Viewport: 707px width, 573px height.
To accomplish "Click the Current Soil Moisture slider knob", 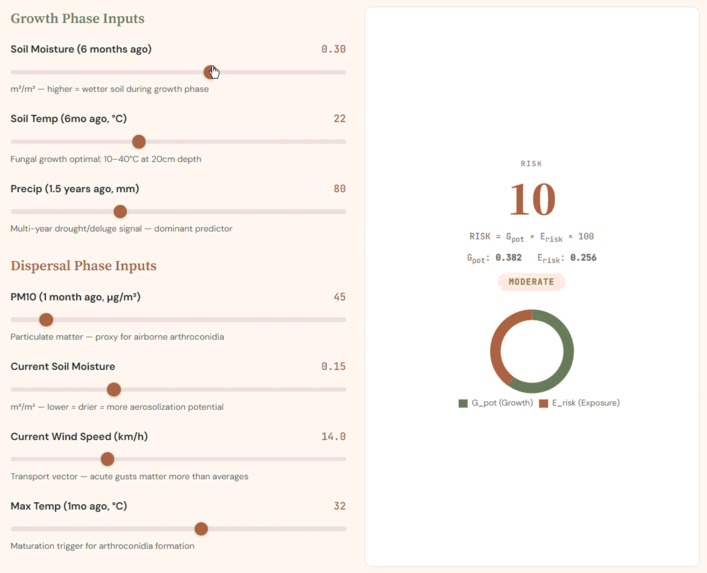I will [114, 390].
